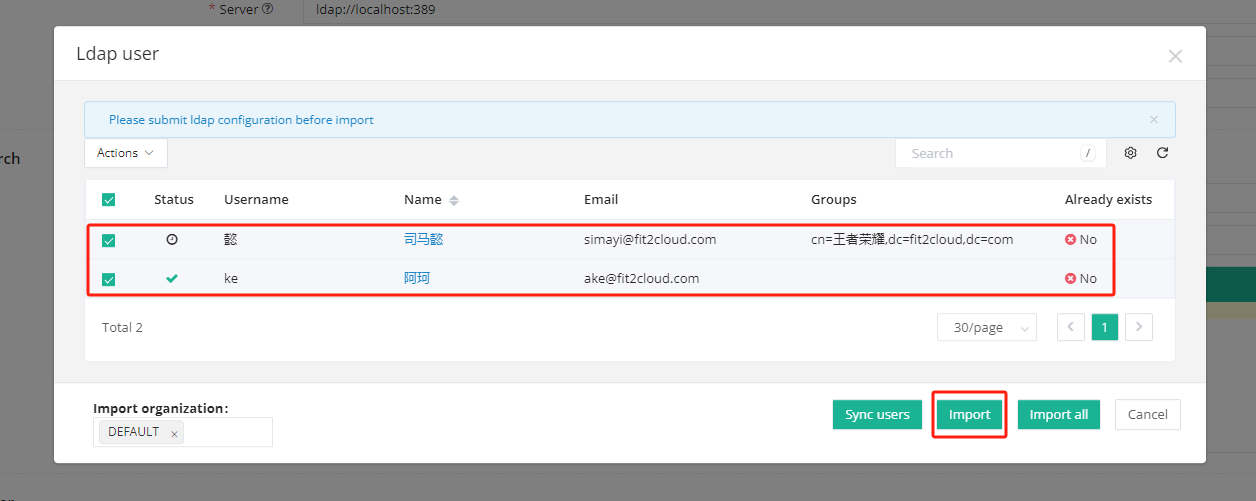Dismiss the ldap configuration notice

point(1153,120)
